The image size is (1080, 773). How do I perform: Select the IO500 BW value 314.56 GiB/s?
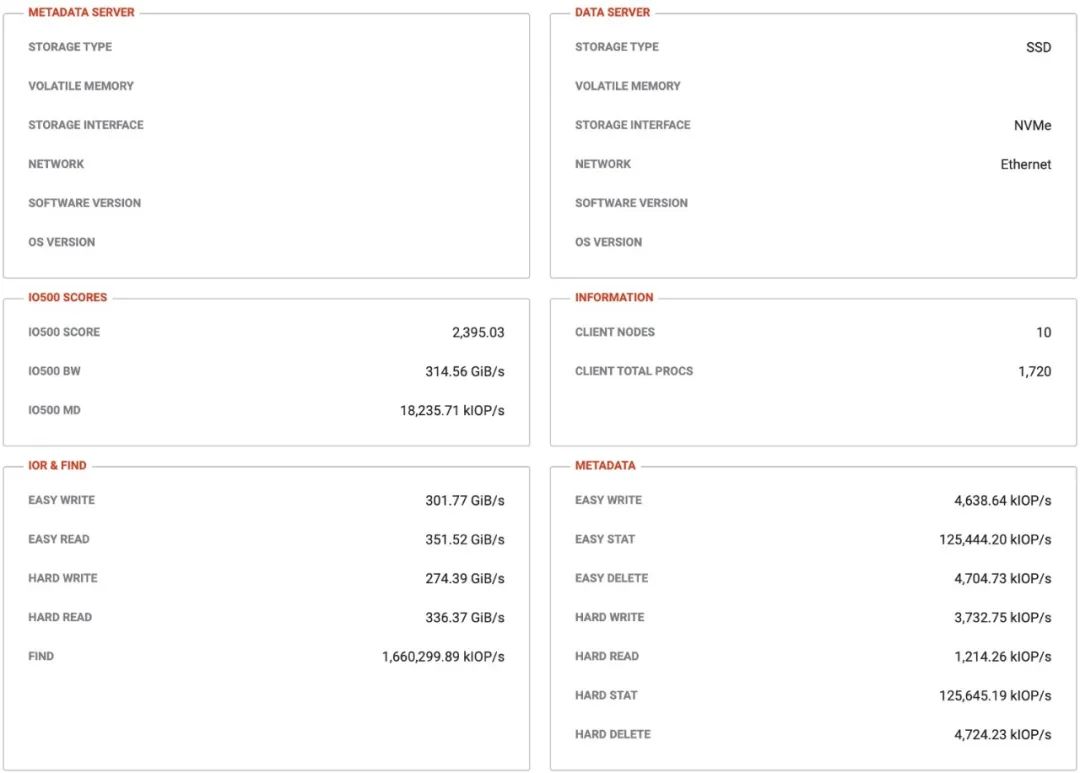464,372
